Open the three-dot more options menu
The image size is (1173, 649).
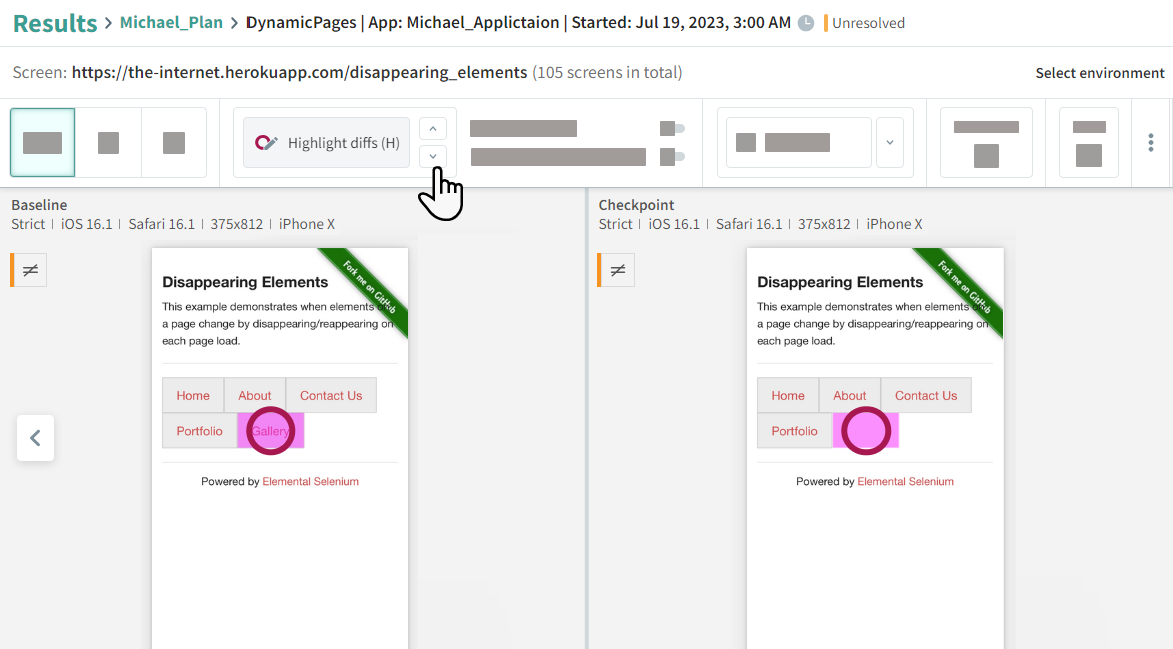coord(1150,143)
